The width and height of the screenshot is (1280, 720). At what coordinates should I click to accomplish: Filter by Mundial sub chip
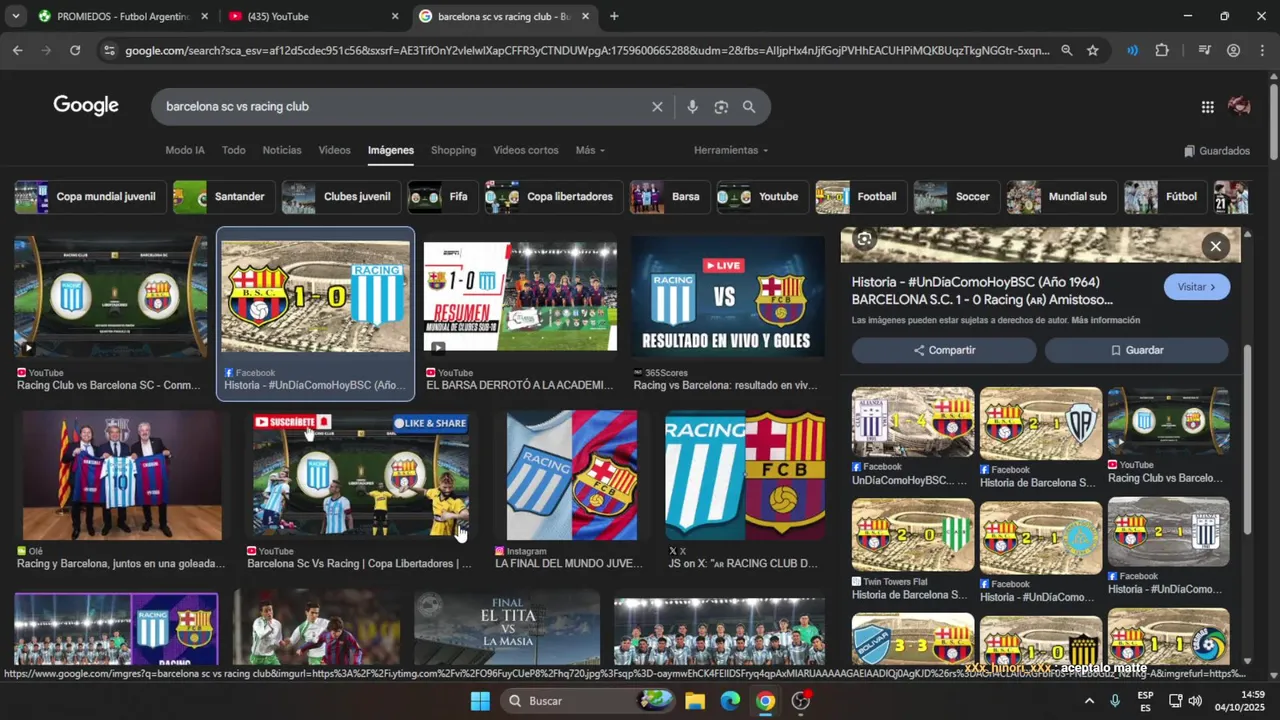point(1062,197)
